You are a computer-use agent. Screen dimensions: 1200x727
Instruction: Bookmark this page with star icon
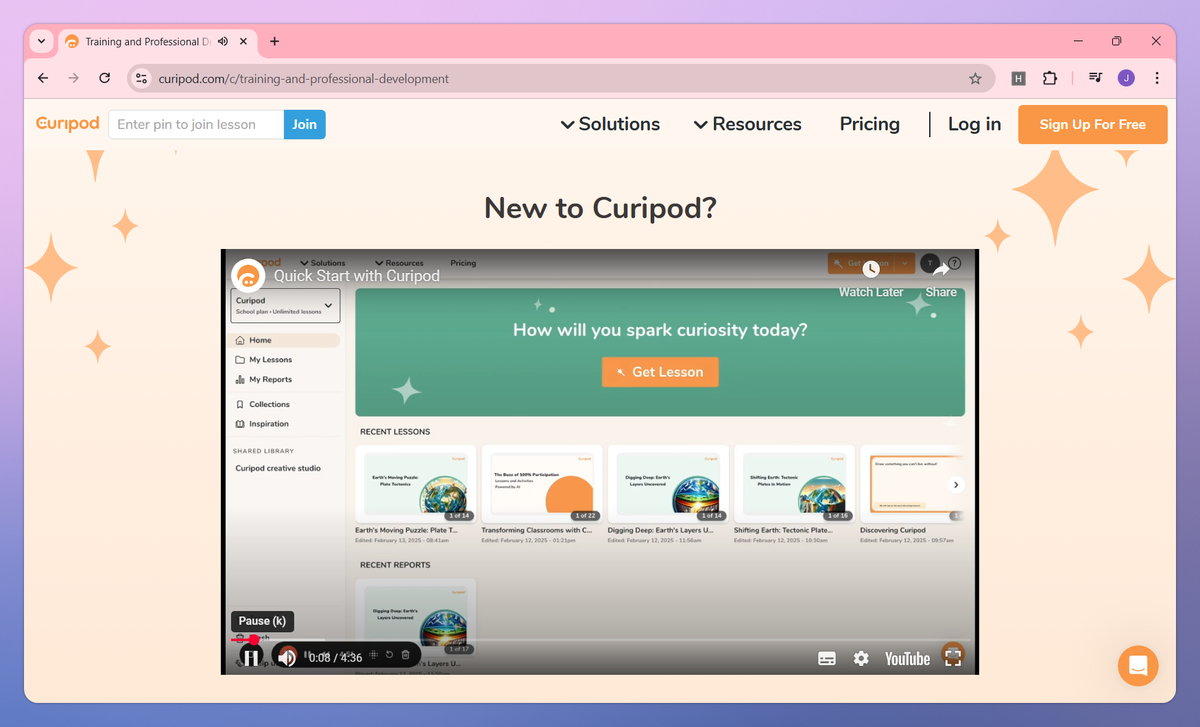[975, 78]
